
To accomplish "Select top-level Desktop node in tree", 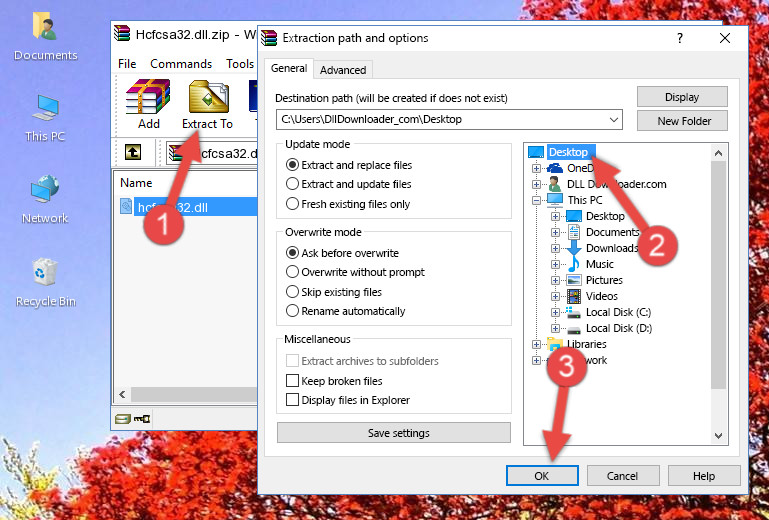I will [x=568, y=152].
